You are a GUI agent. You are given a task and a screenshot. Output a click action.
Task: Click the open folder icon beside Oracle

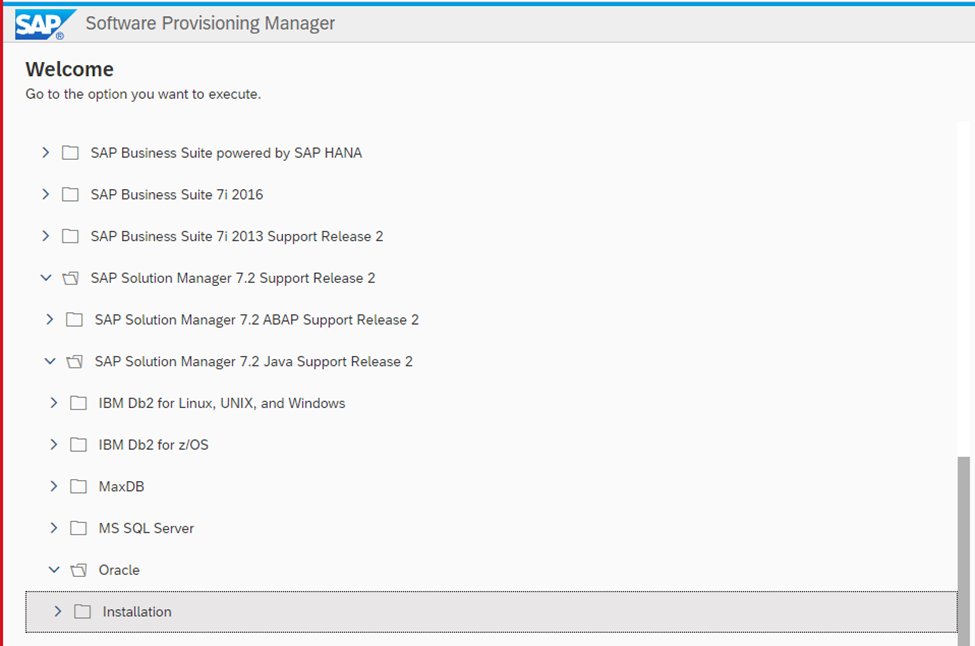pyautogui.click(x=78, y=570)
